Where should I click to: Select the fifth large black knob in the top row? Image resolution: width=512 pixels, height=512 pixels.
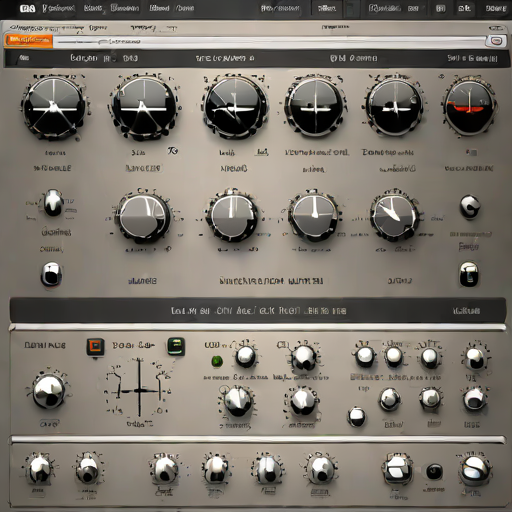394,107
